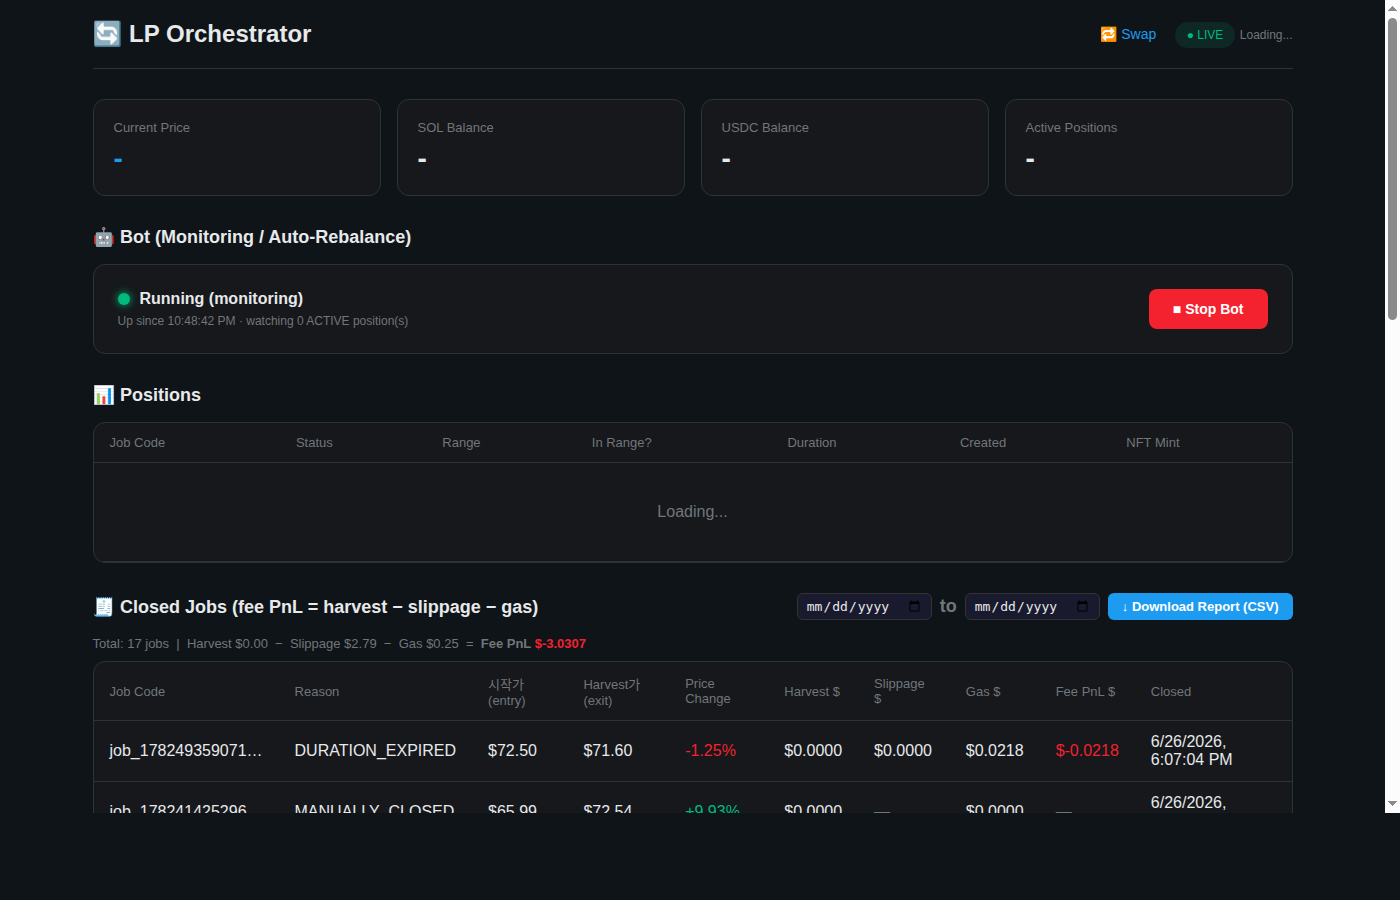The width and height of the screenshot is (1400, 900).
Task: Click the Fee PnL $ column header
Action: point(1085,692)
